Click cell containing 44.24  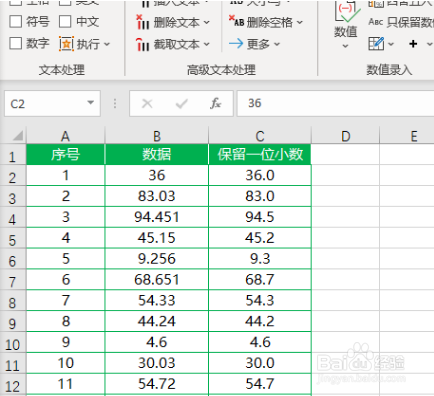click(157, 321)
